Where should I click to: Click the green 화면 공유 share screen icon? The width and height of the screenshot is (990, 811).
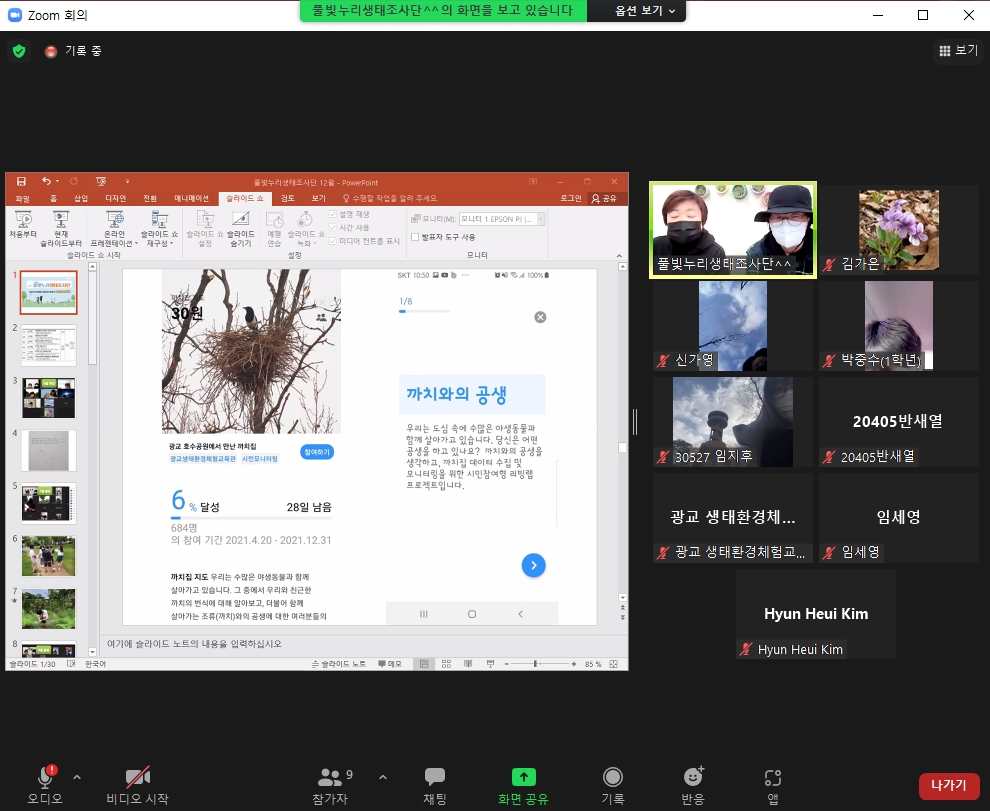click(x=523, y=777)
